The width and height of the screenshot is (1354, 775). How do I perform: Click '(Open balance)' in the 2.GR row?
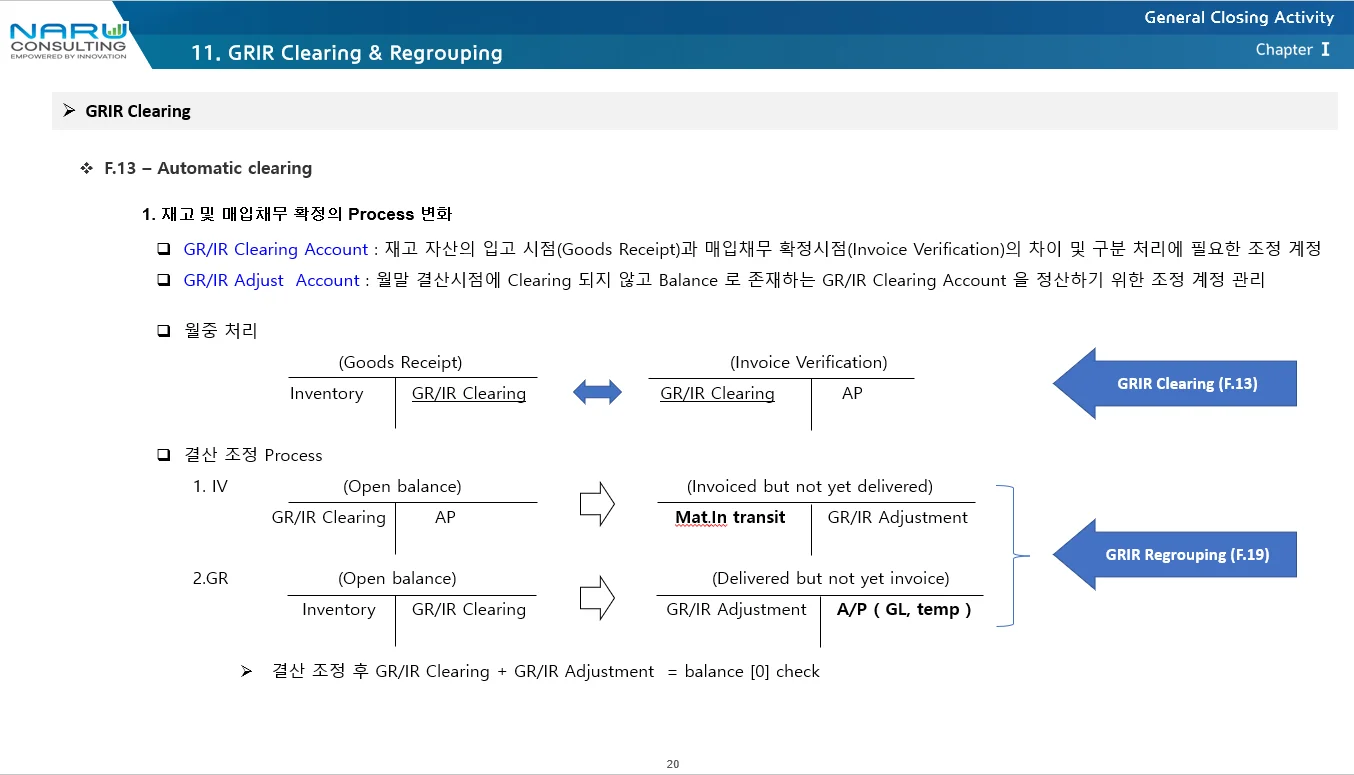(397, 578)
